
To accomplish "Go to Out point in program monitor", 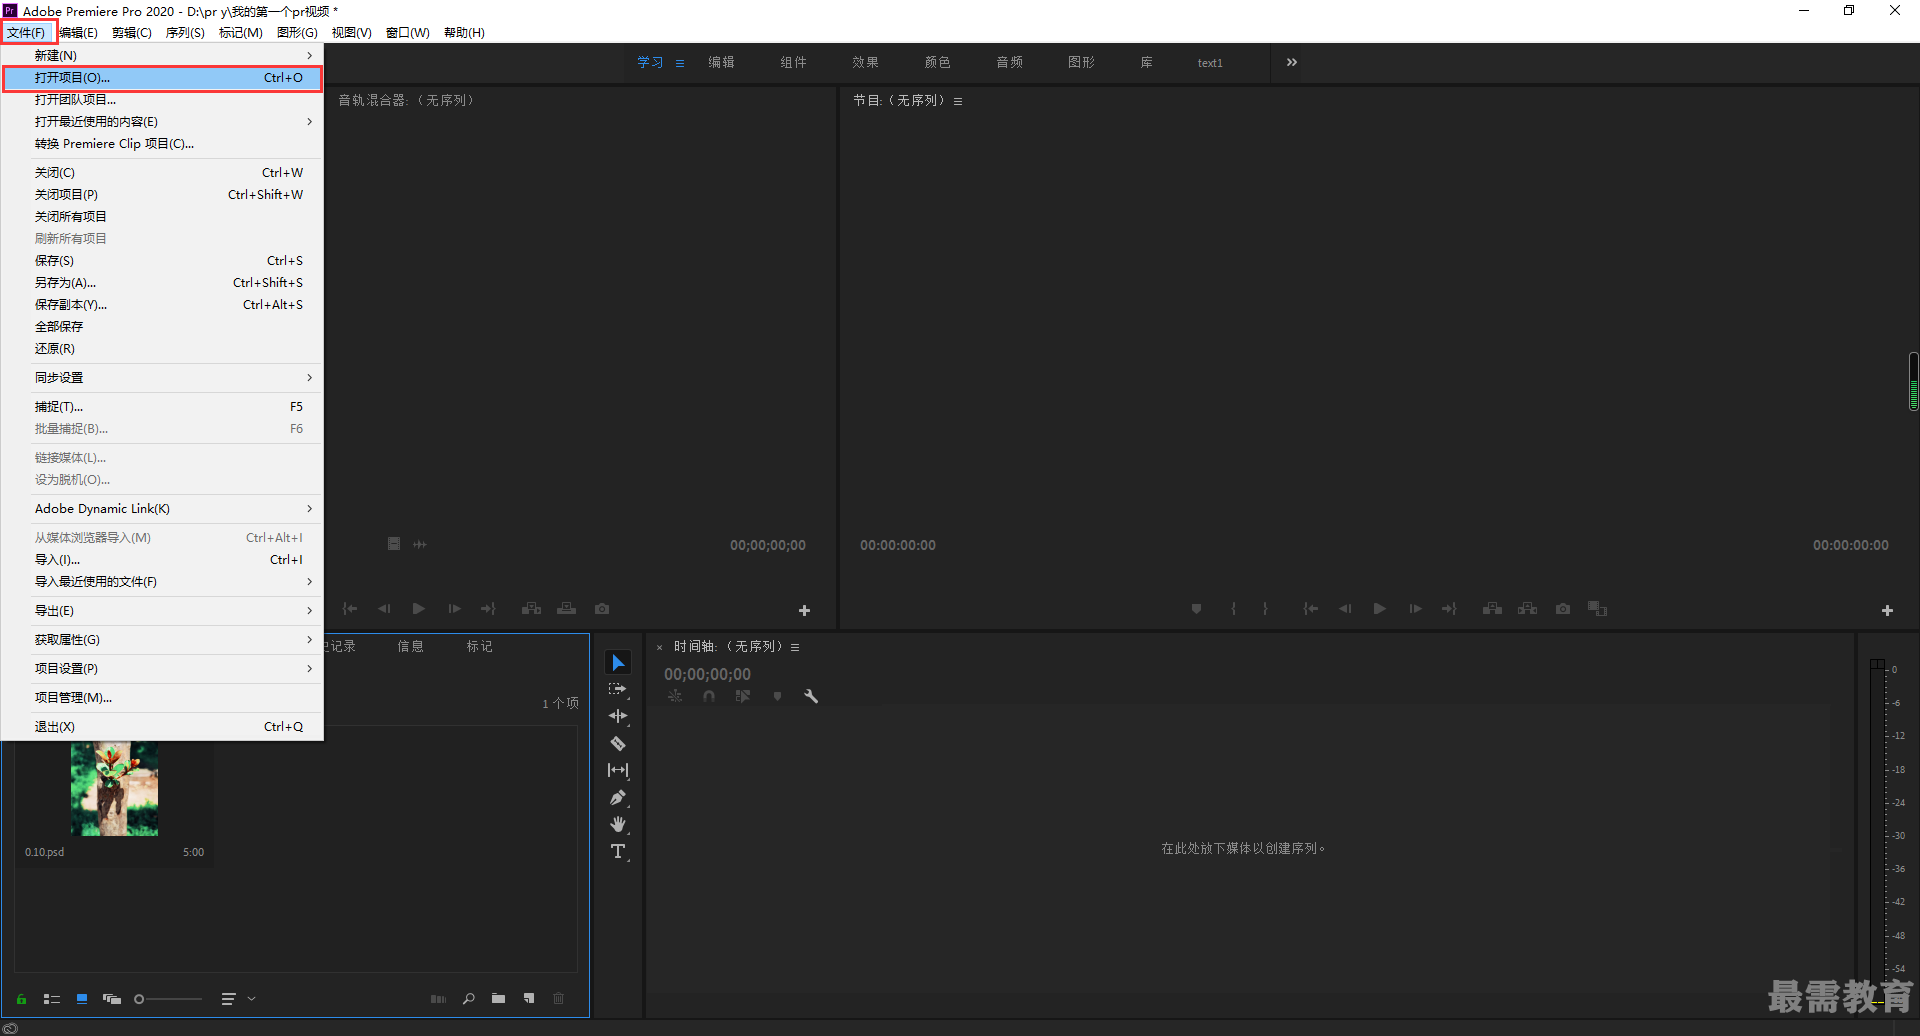I will [1449, 608].
